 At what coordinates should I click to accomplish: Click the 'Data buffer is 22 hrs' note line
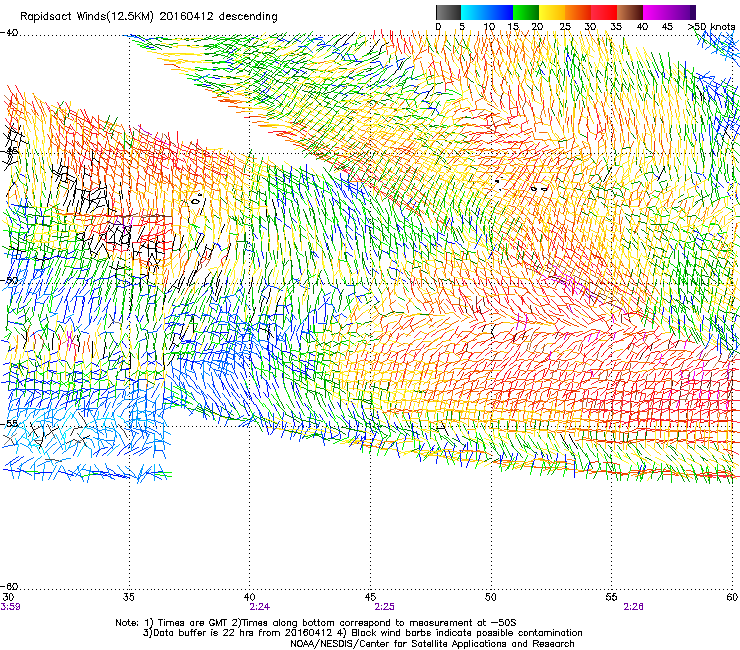point(362,633)
